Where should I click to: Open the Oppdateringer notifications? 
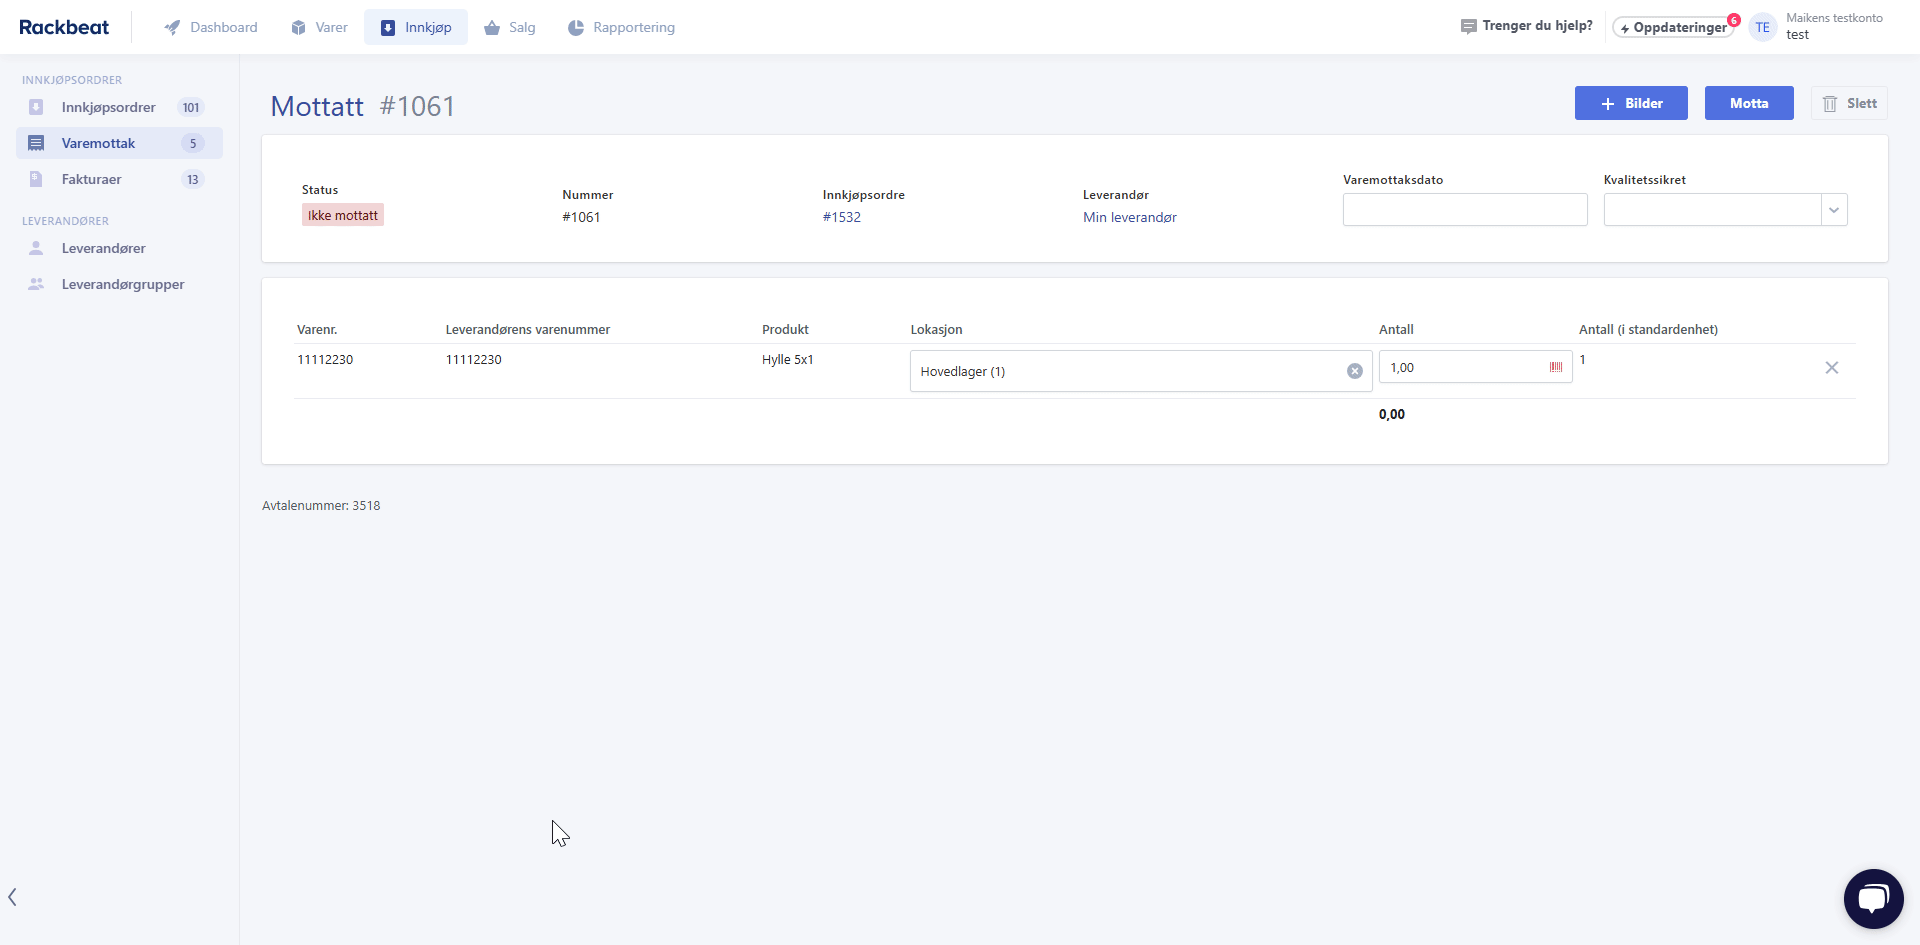[x=1674, y=27]
